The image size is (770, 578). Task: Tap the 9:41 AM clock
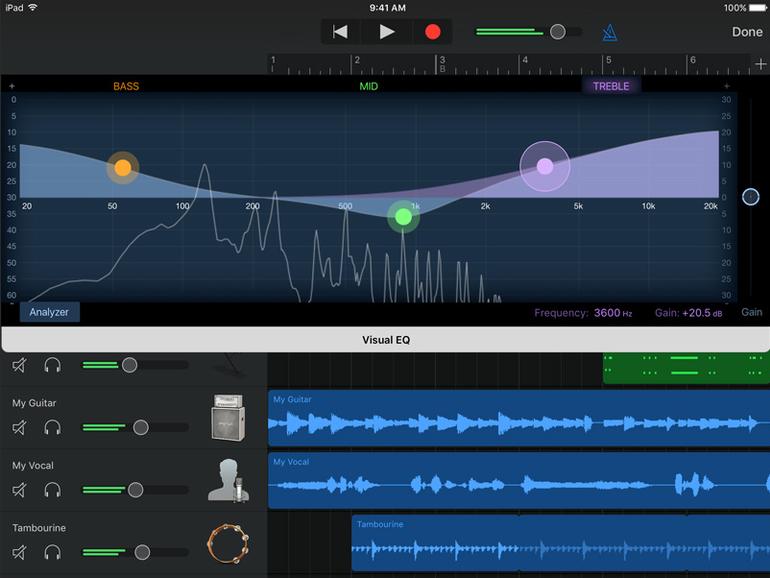tap(387, 8)
